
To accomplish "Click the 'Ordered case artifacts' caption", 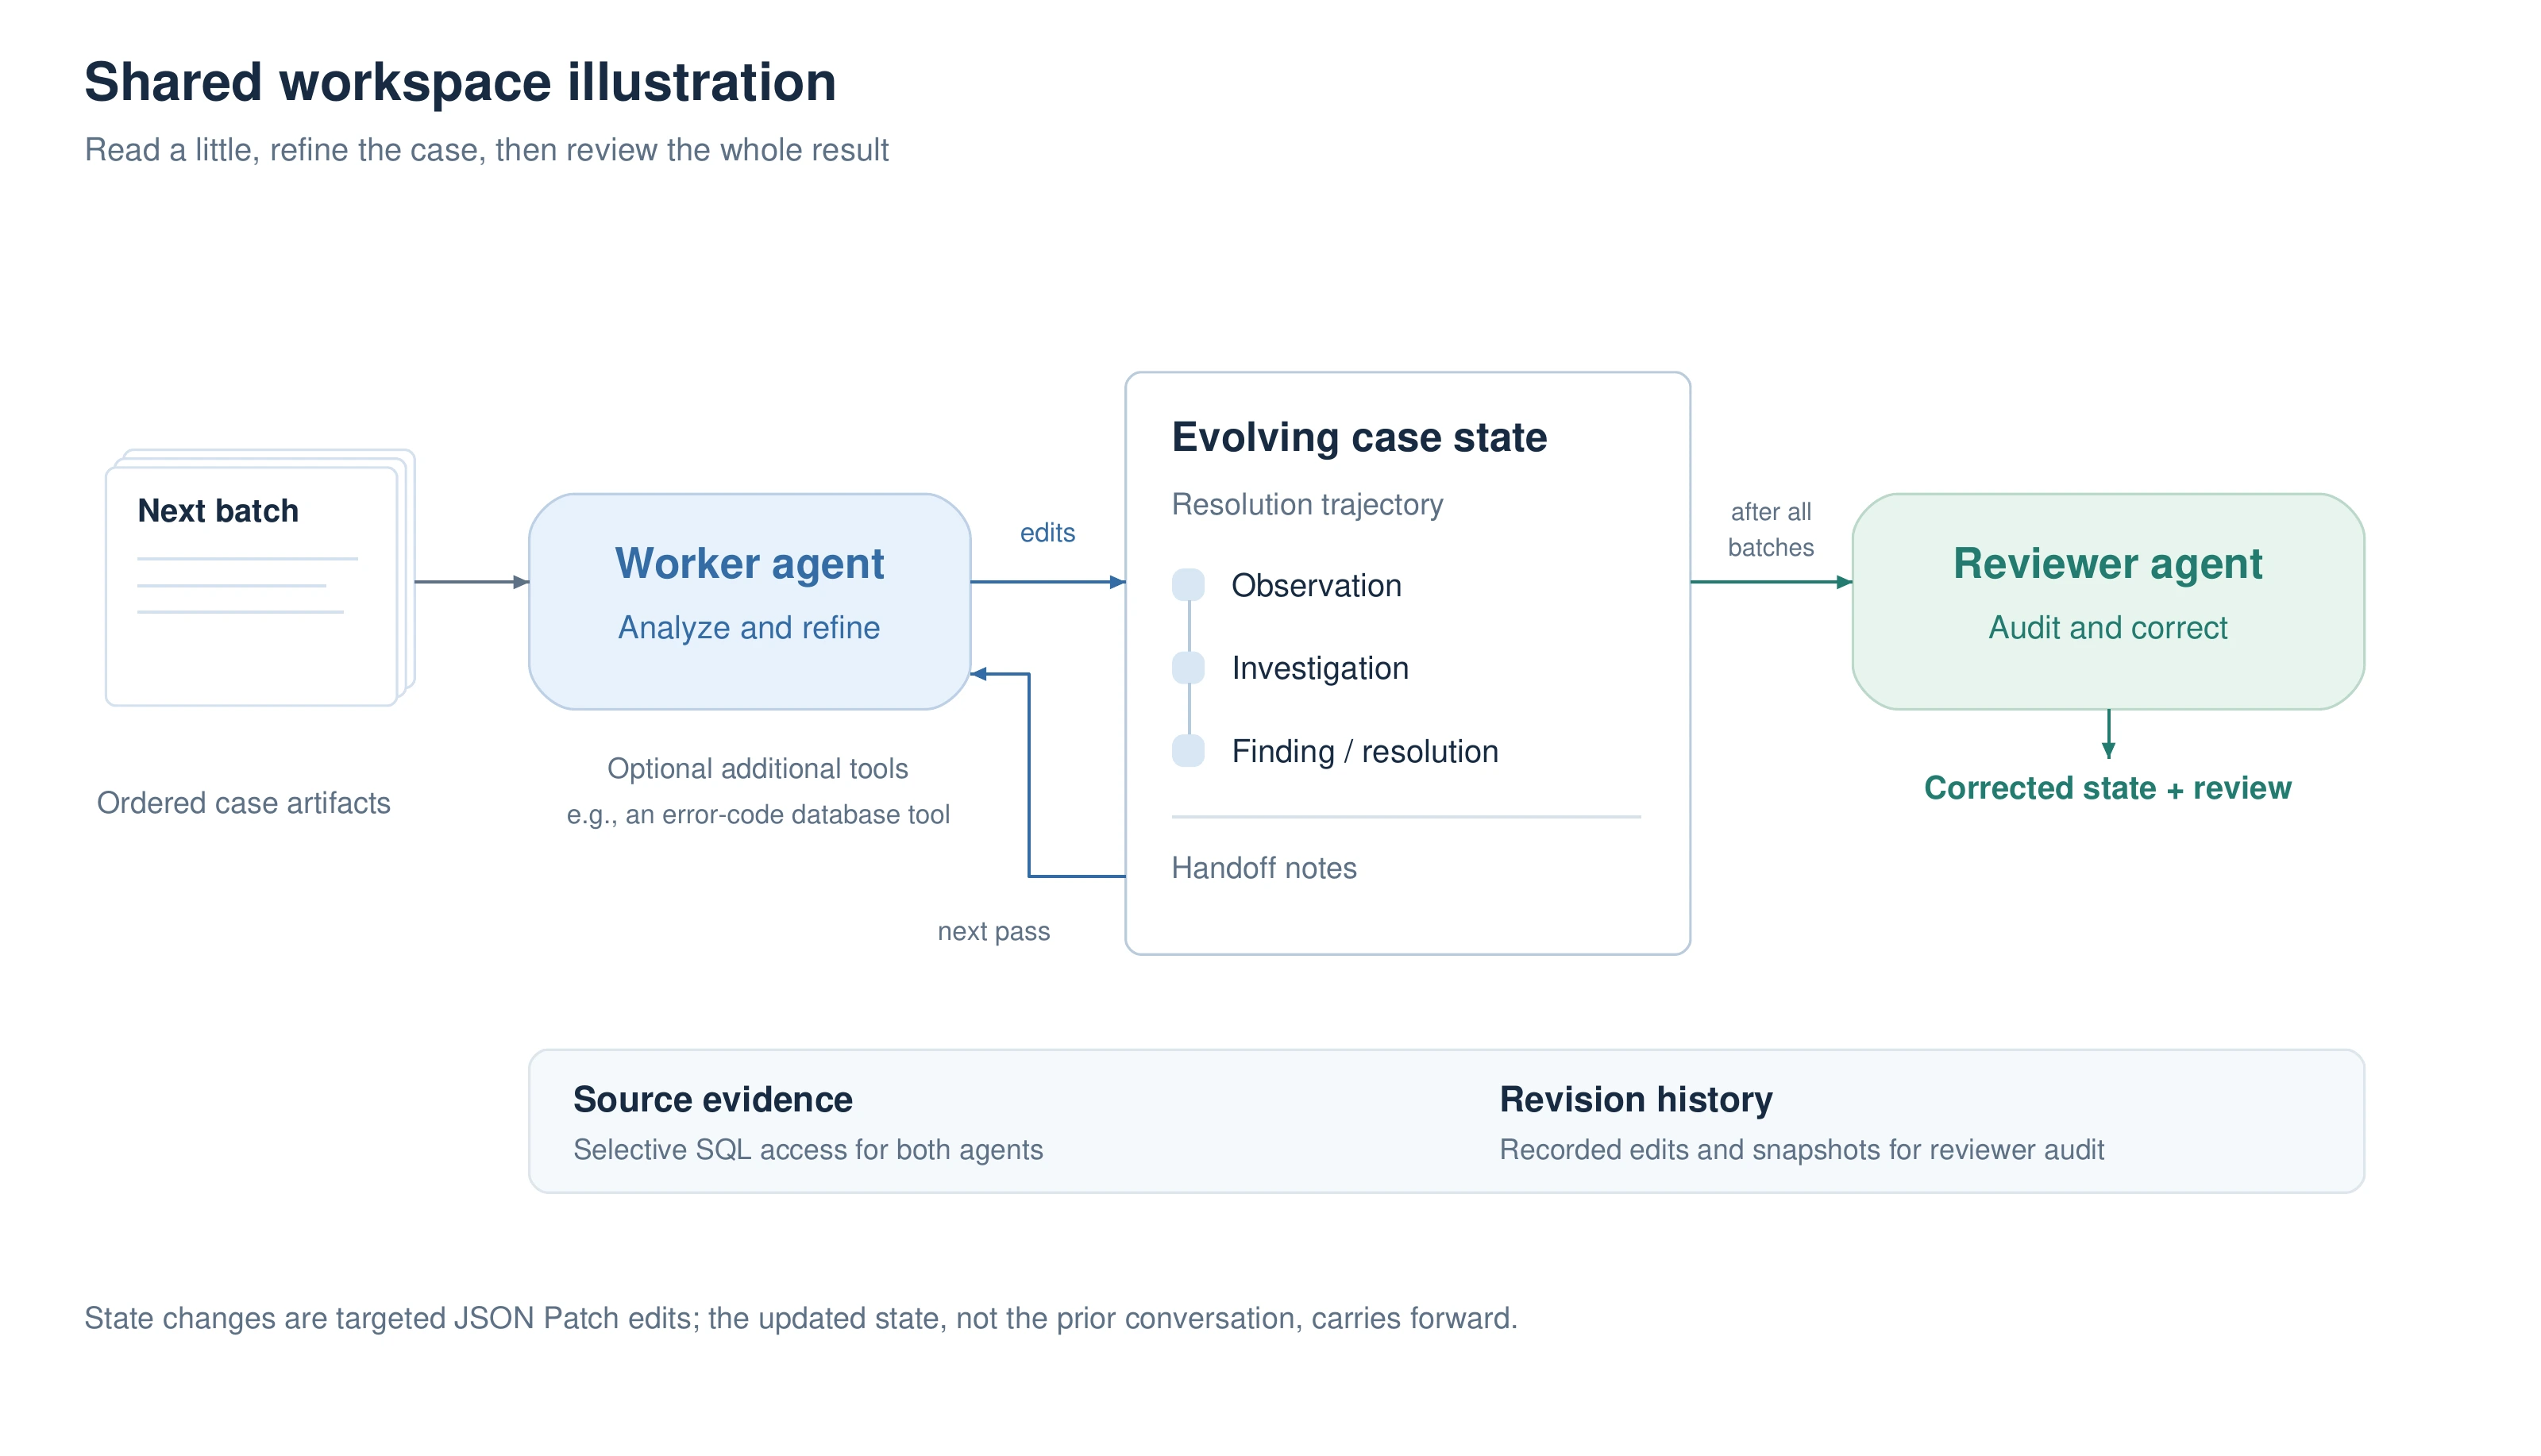I will coord(243,803).
